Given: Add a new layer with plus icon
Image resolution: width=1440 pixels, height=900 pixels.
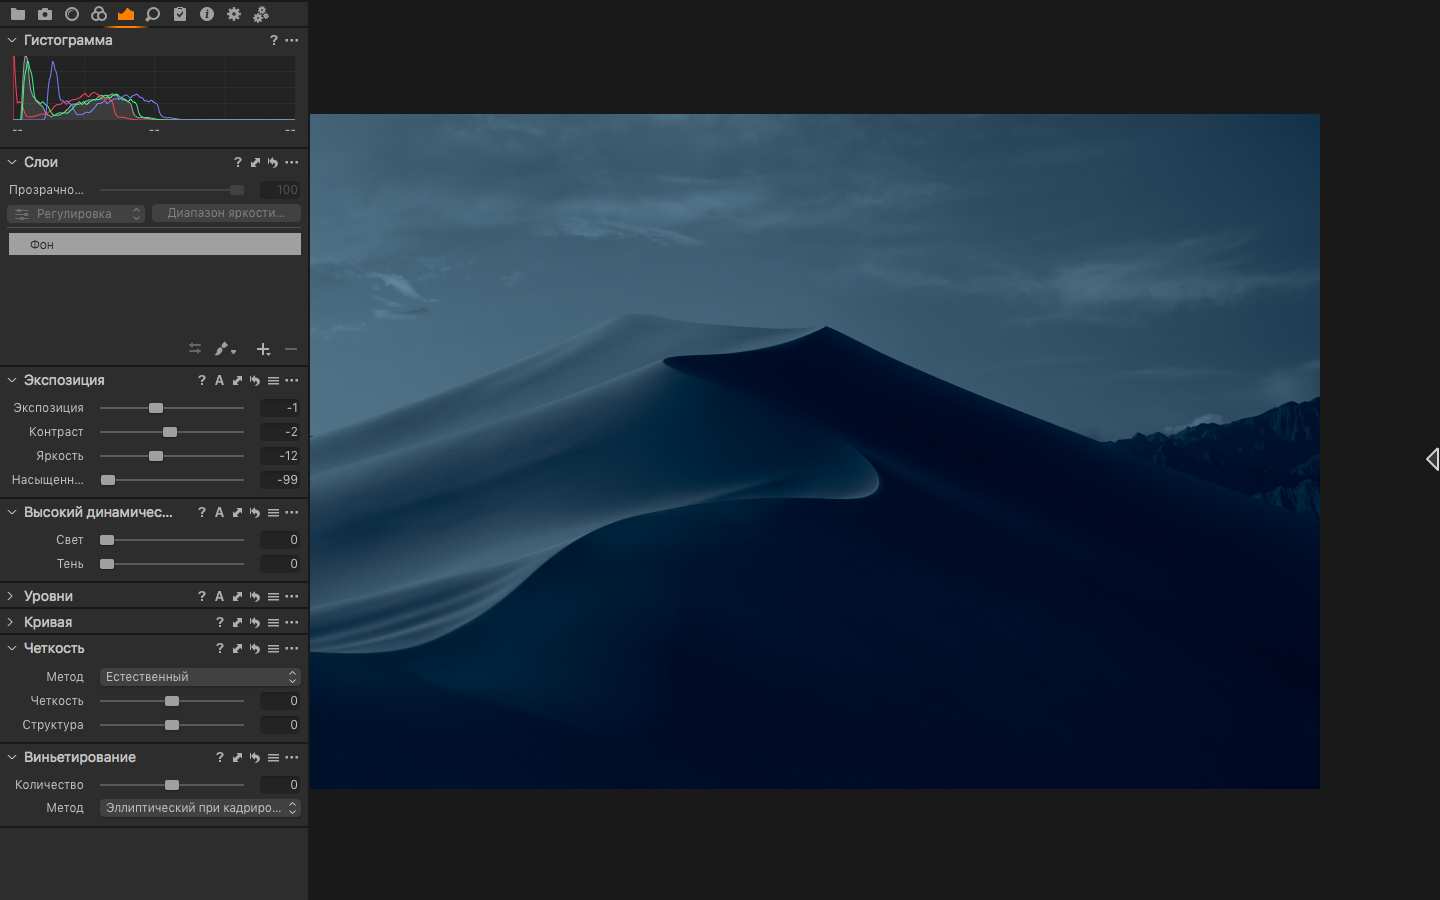Looking at the screenshot, I should [263, 349].
